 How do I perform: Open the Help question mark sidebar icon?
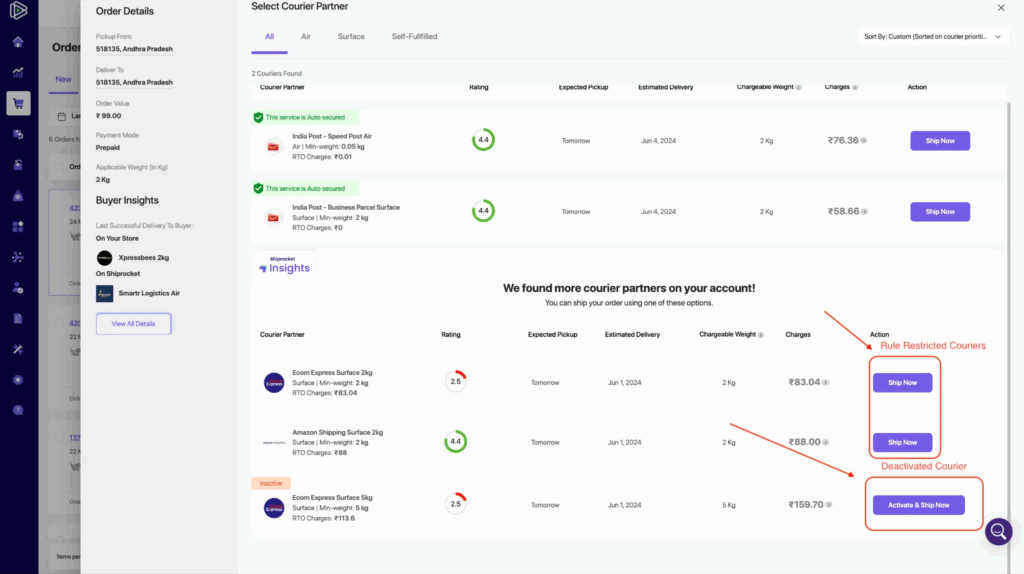[18, 410]
